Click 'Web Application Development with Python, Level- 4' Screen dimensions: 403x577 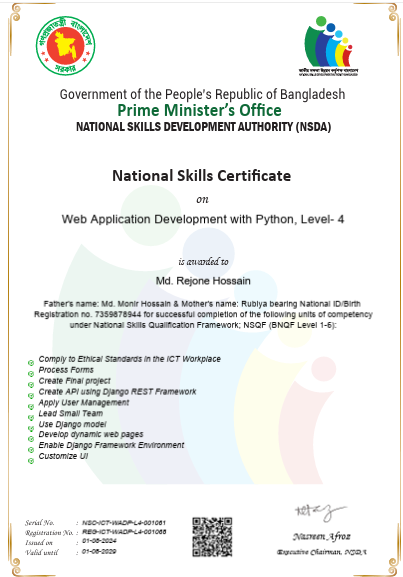click(x=203, y=219)
